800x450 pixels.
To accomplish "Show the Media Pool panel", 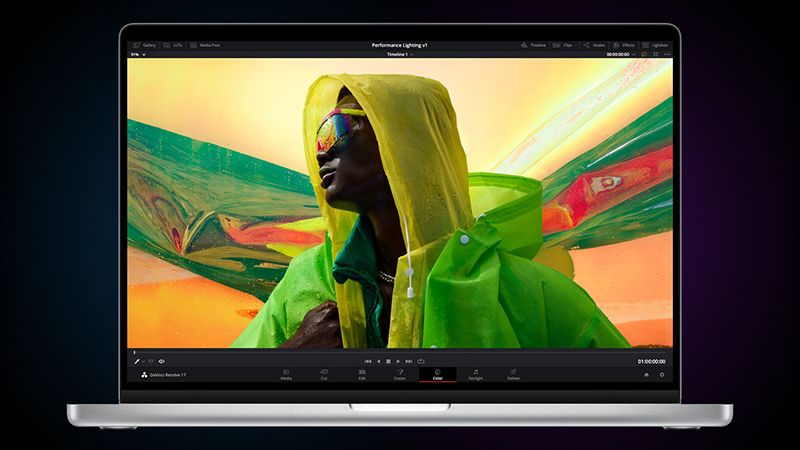I will [x=207, y=45].
